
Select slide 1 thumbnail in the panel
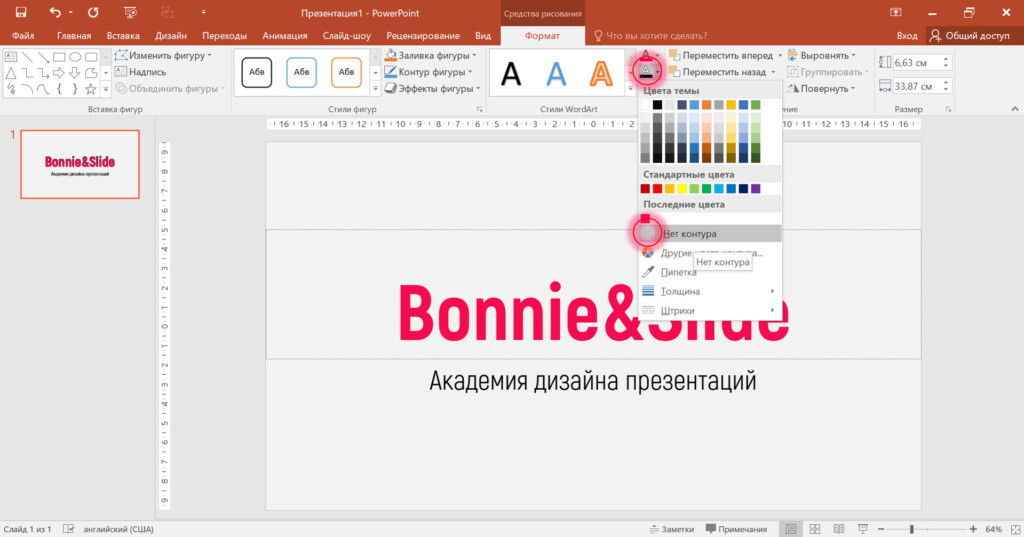coord(80,164)
